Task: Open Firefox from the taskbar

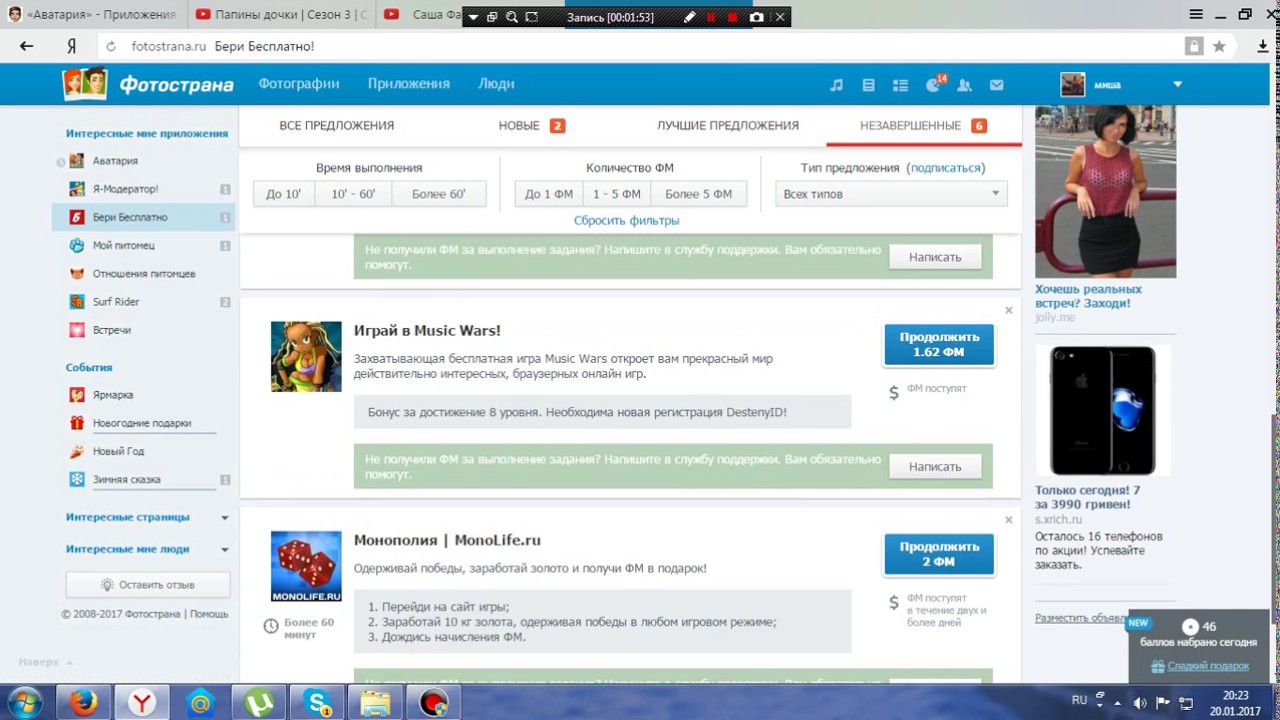Action: pos(84,703)
